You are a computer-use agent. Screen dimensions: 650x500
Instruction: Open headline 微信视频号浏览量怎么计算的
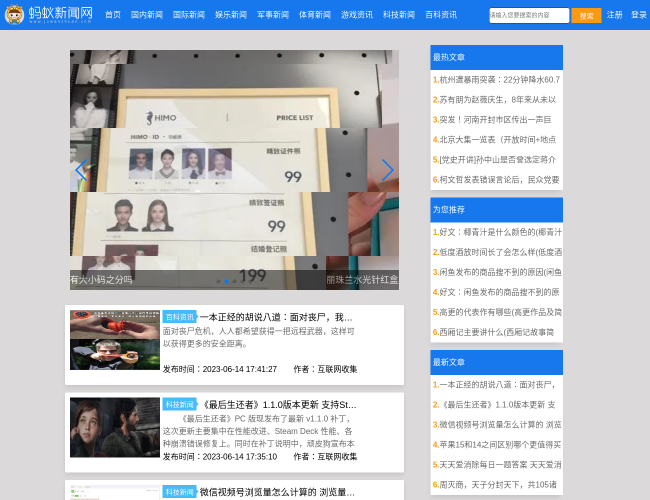click(x=277, y=492)
